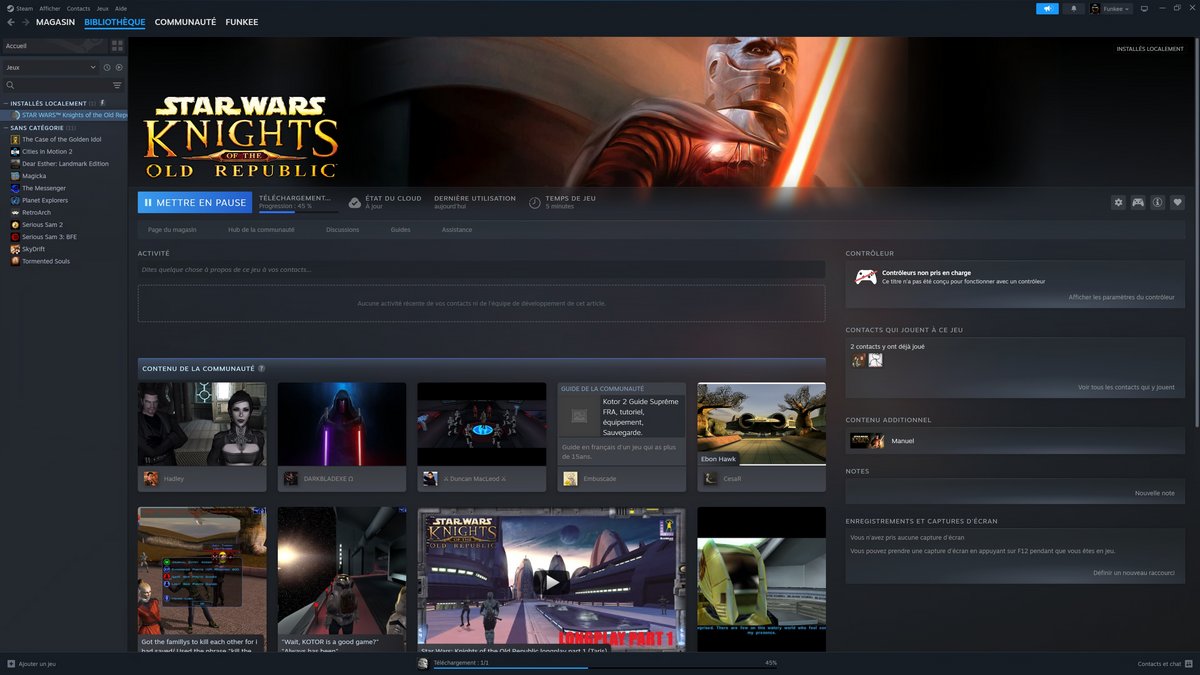Viewport: 1200px width, 675px height.
Task: Click the blue megaphone announcements icon
Action: [1047, 8]
